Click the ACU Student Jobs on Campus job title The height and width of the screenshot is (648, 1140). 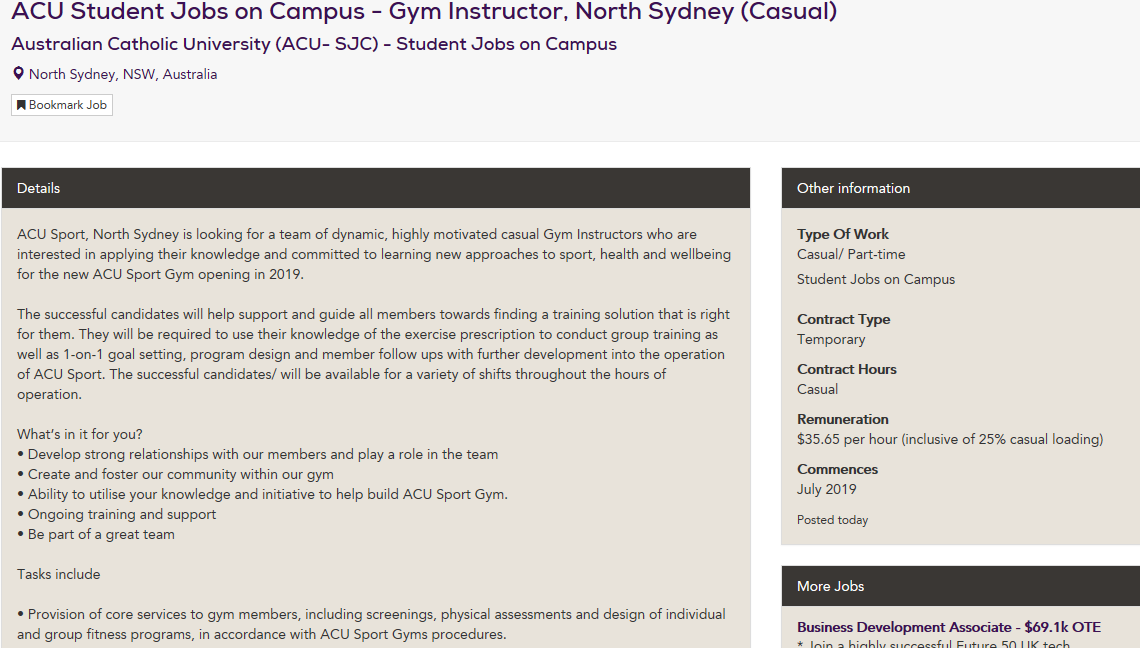[x=425, y=12]
